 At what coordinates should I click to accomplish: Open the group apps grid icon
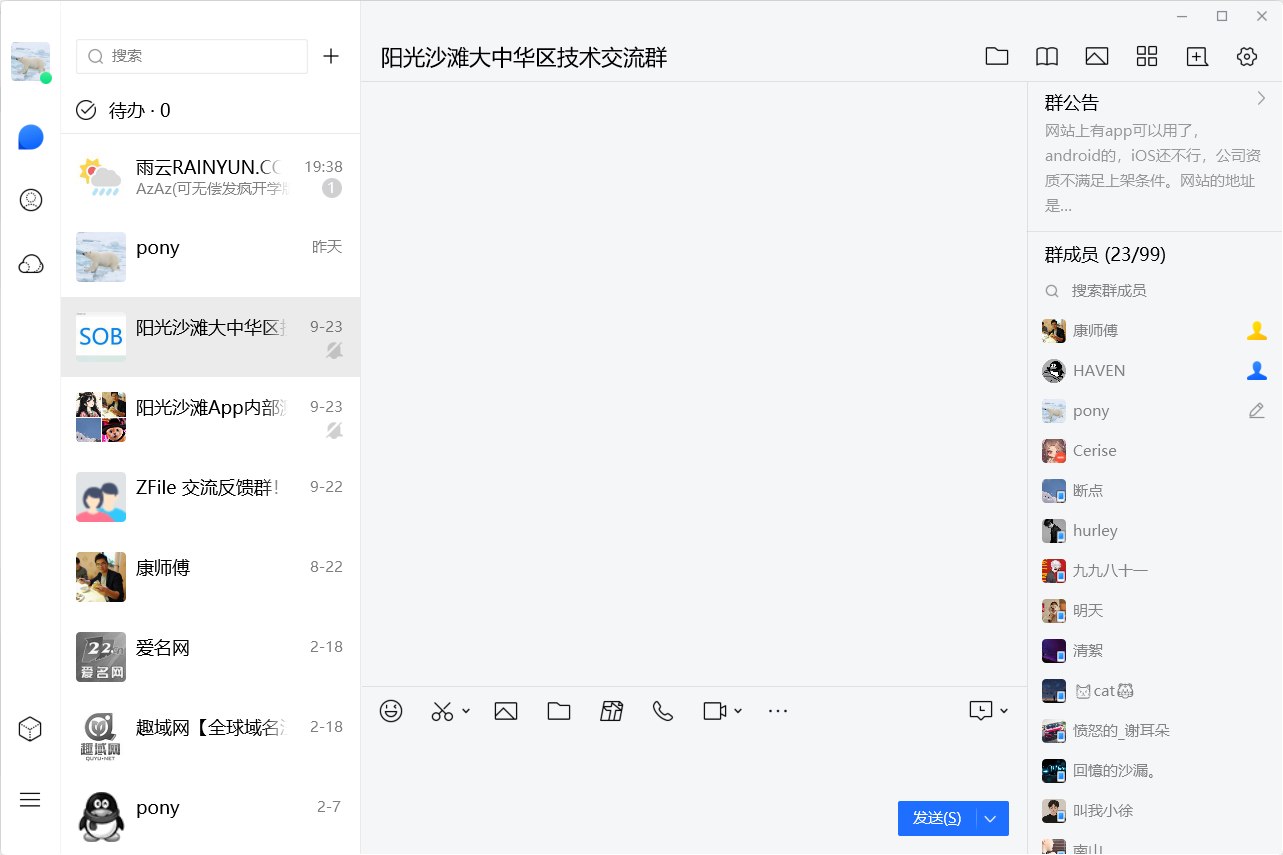point(1147,57)
